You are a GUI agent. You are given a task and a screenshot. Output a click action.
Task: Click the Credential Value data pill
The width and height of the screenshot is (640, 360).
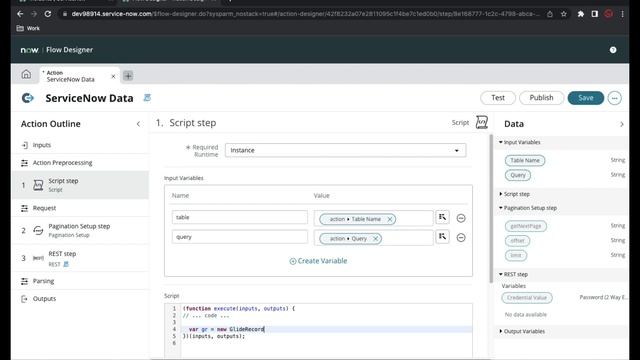tap(527, 298)
